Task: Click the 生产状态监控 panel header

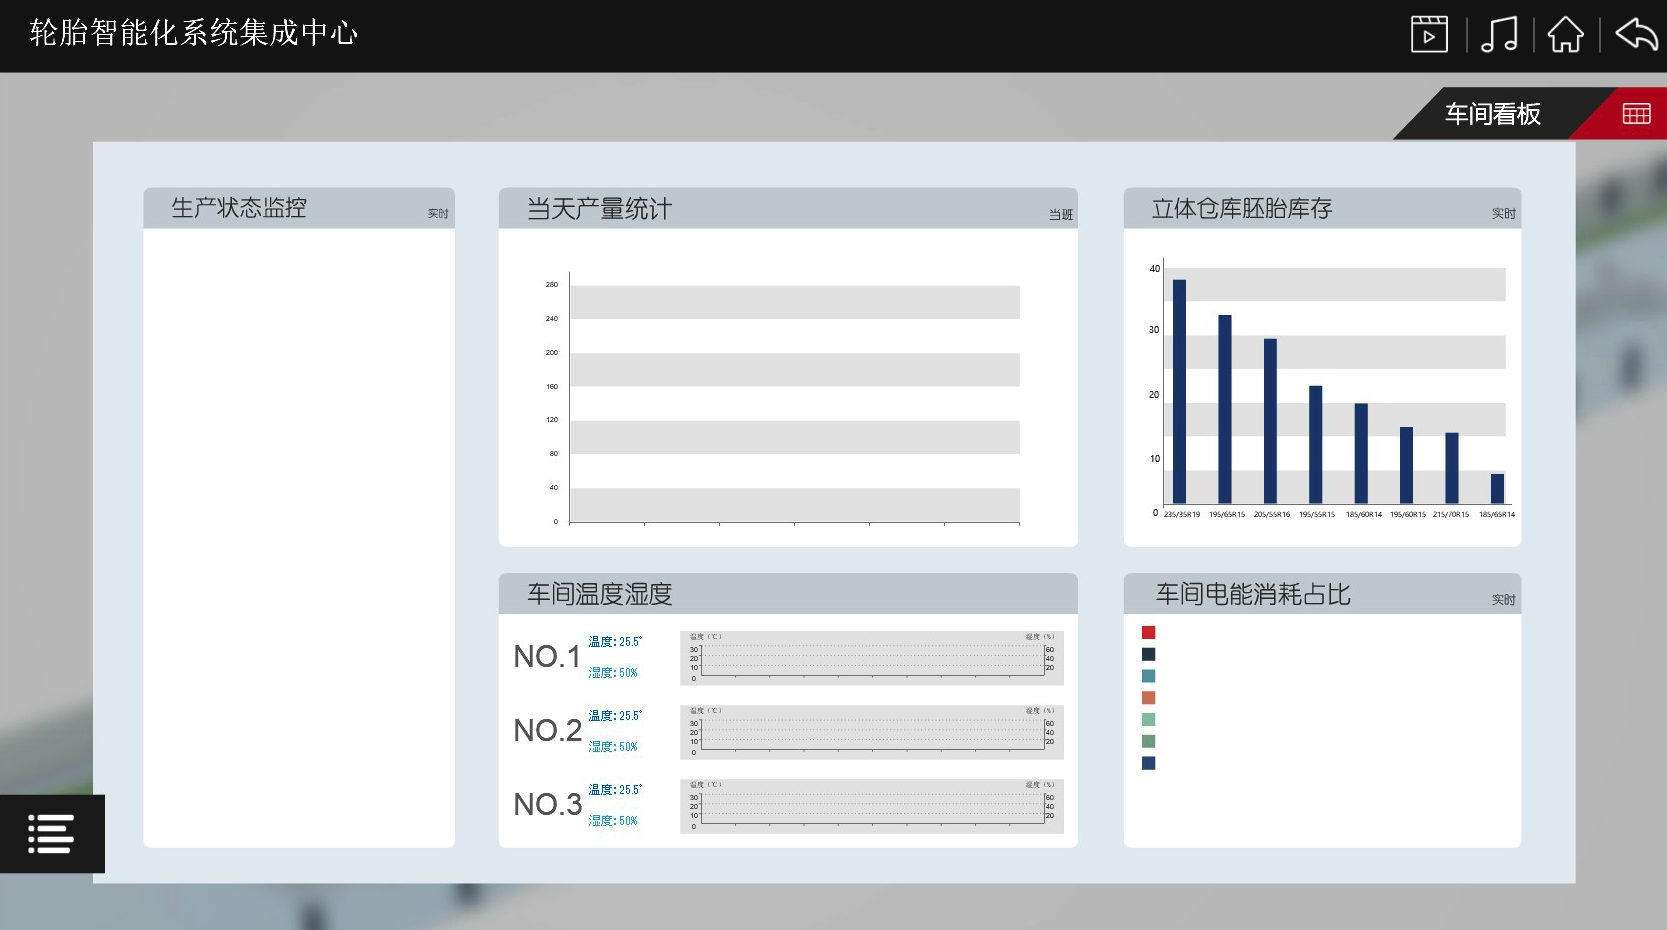Action: pos(239,208)
